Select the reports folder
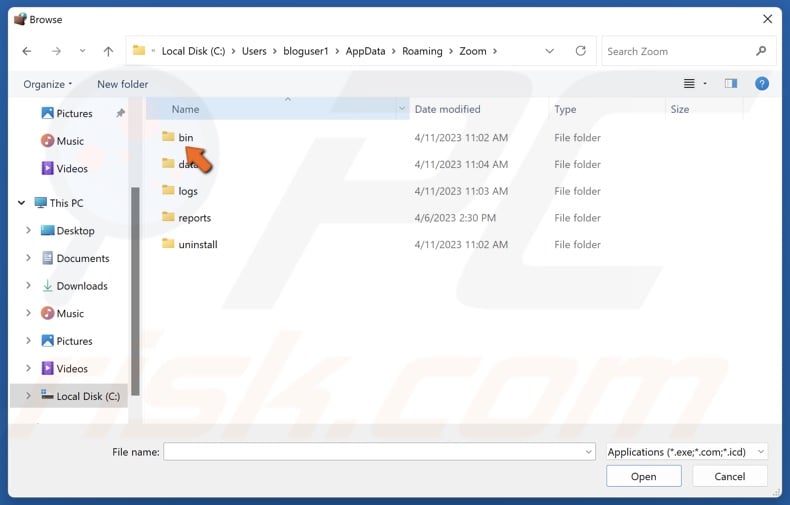 tap(194, 218)
